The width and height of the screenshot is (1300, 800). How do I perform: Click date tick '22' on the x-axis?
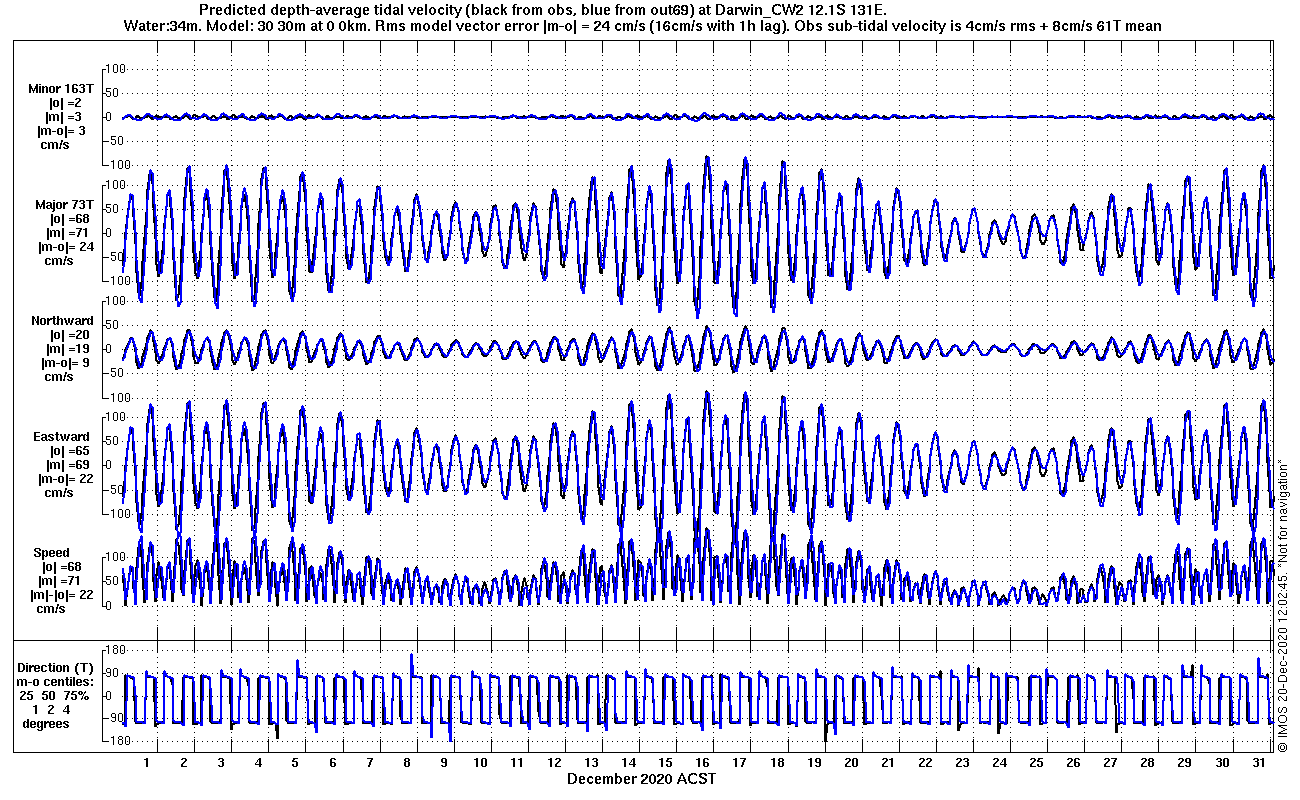[x=925, y=763]
